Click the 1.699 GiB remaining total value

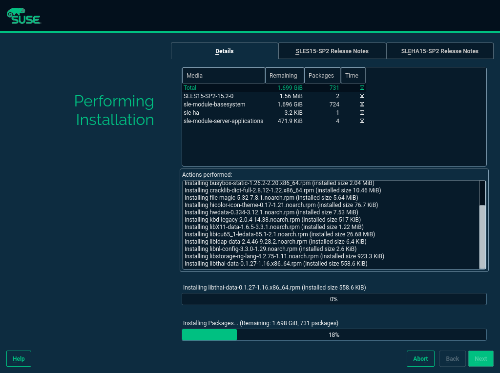point(290,88)
